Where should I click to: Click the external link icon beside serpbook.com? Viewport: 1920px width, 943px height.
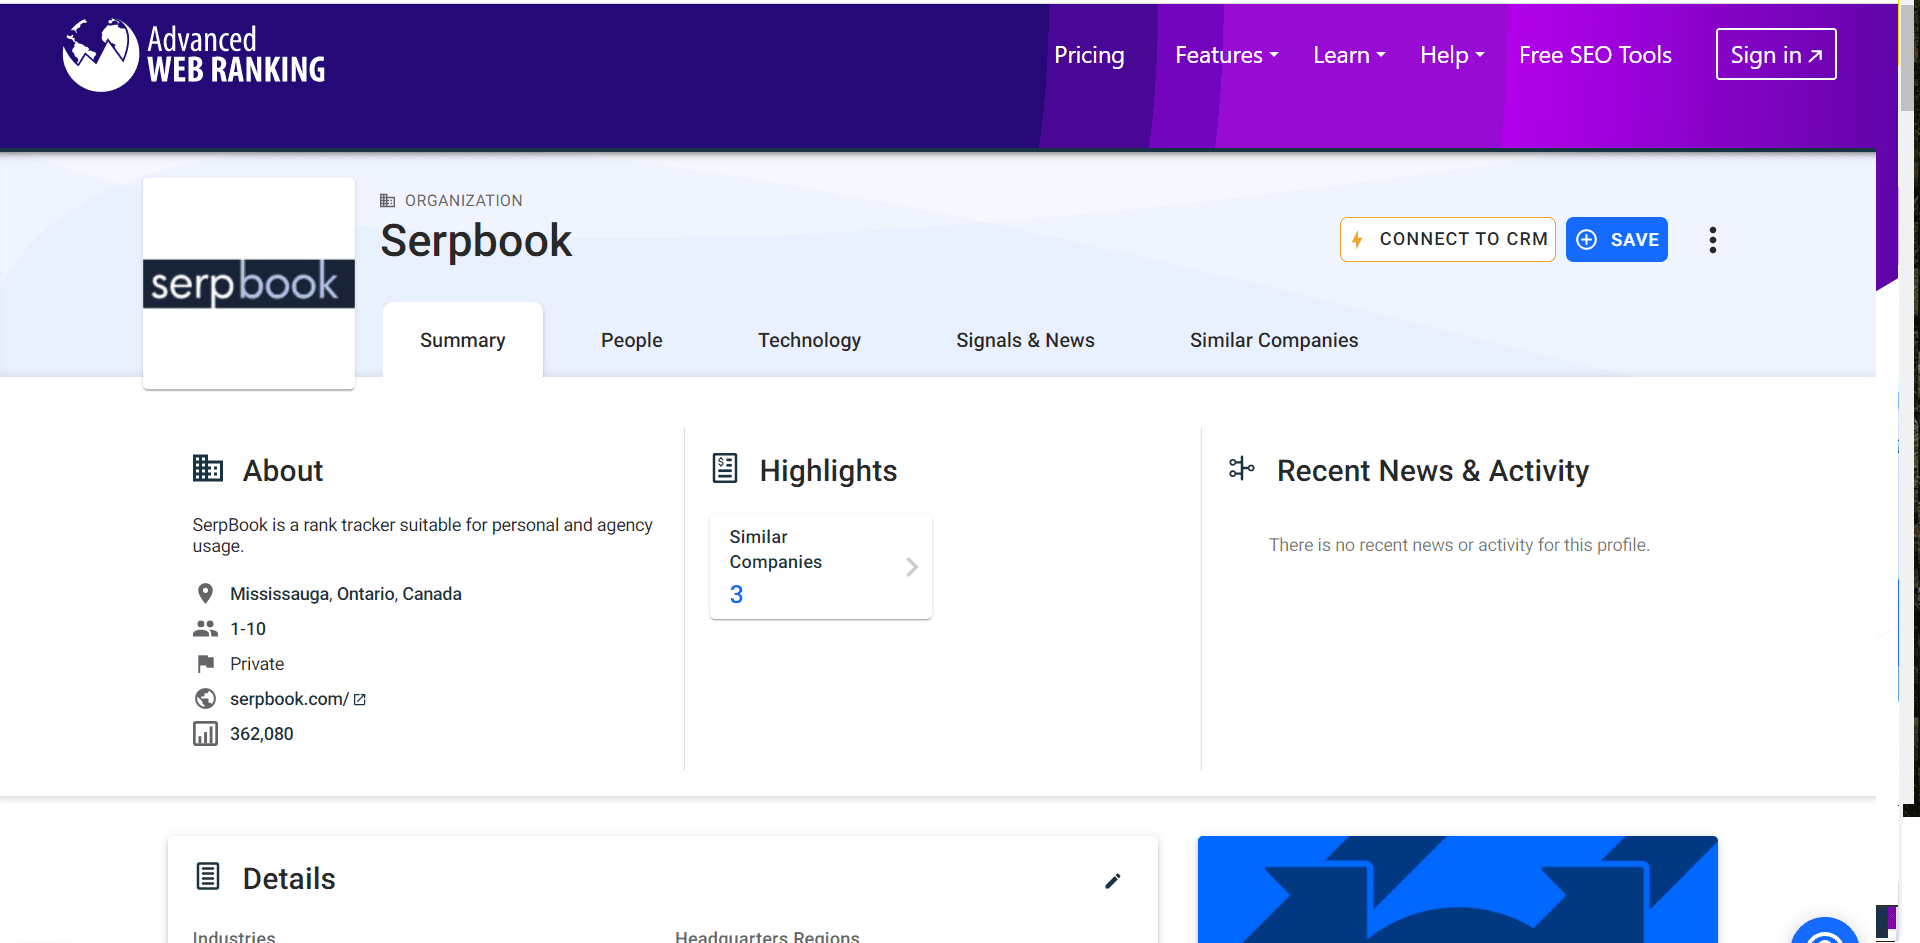360,700
